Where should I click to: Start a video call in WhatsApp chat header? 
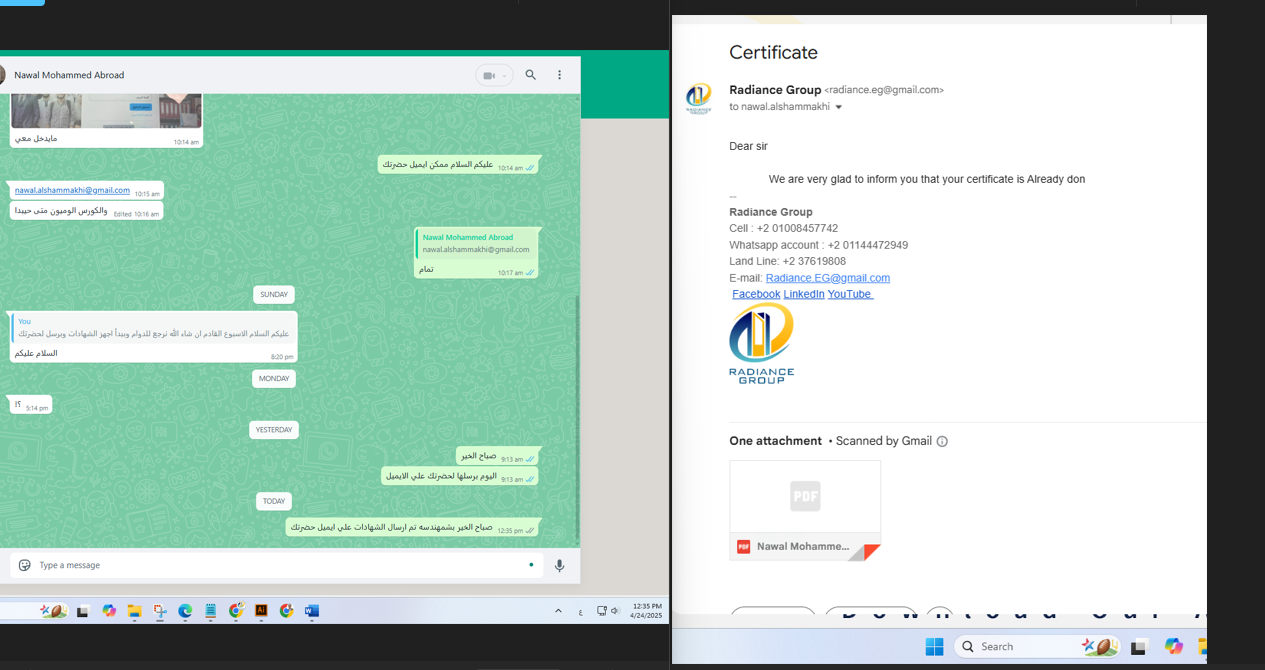click(x=489, y=75)
